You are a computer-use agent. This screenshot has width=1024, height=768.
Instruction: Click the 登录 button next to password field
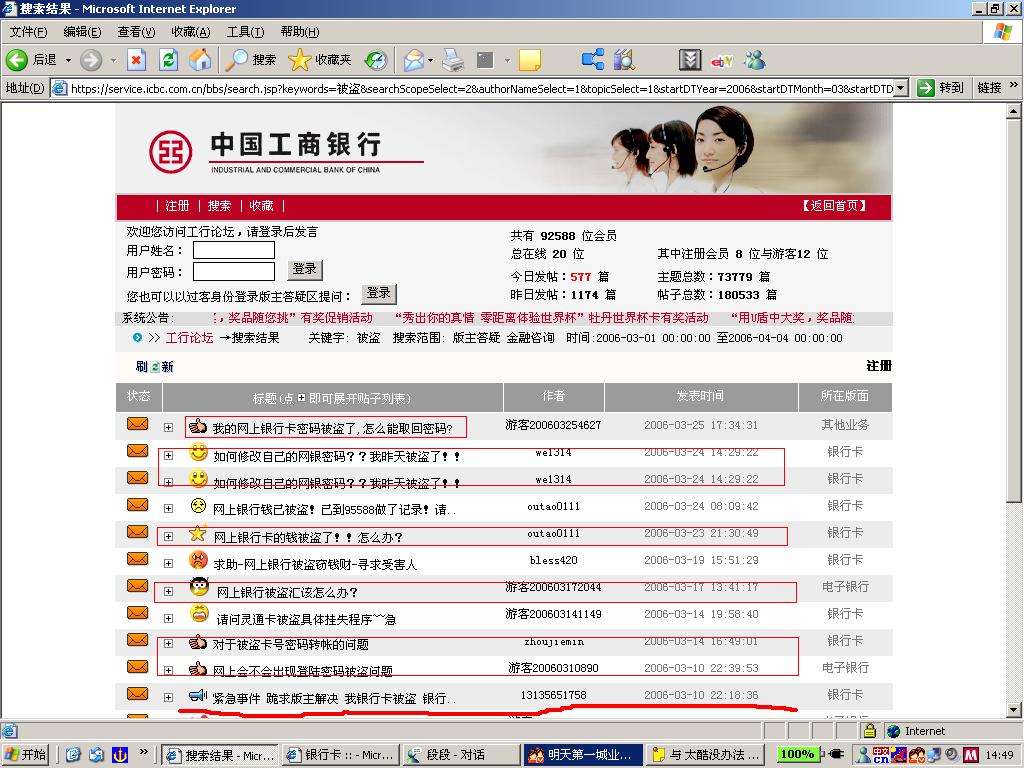click(304, 270)
